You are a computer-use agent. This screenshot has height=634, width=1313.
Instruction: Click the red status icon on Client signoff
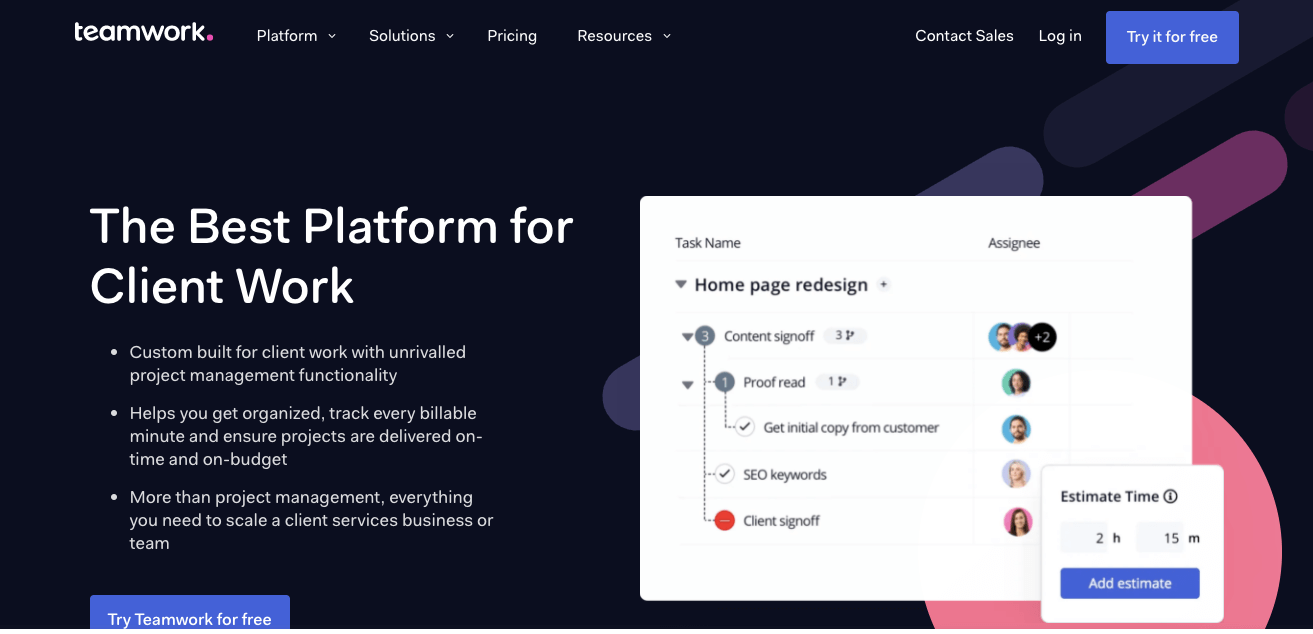(725, 520)
